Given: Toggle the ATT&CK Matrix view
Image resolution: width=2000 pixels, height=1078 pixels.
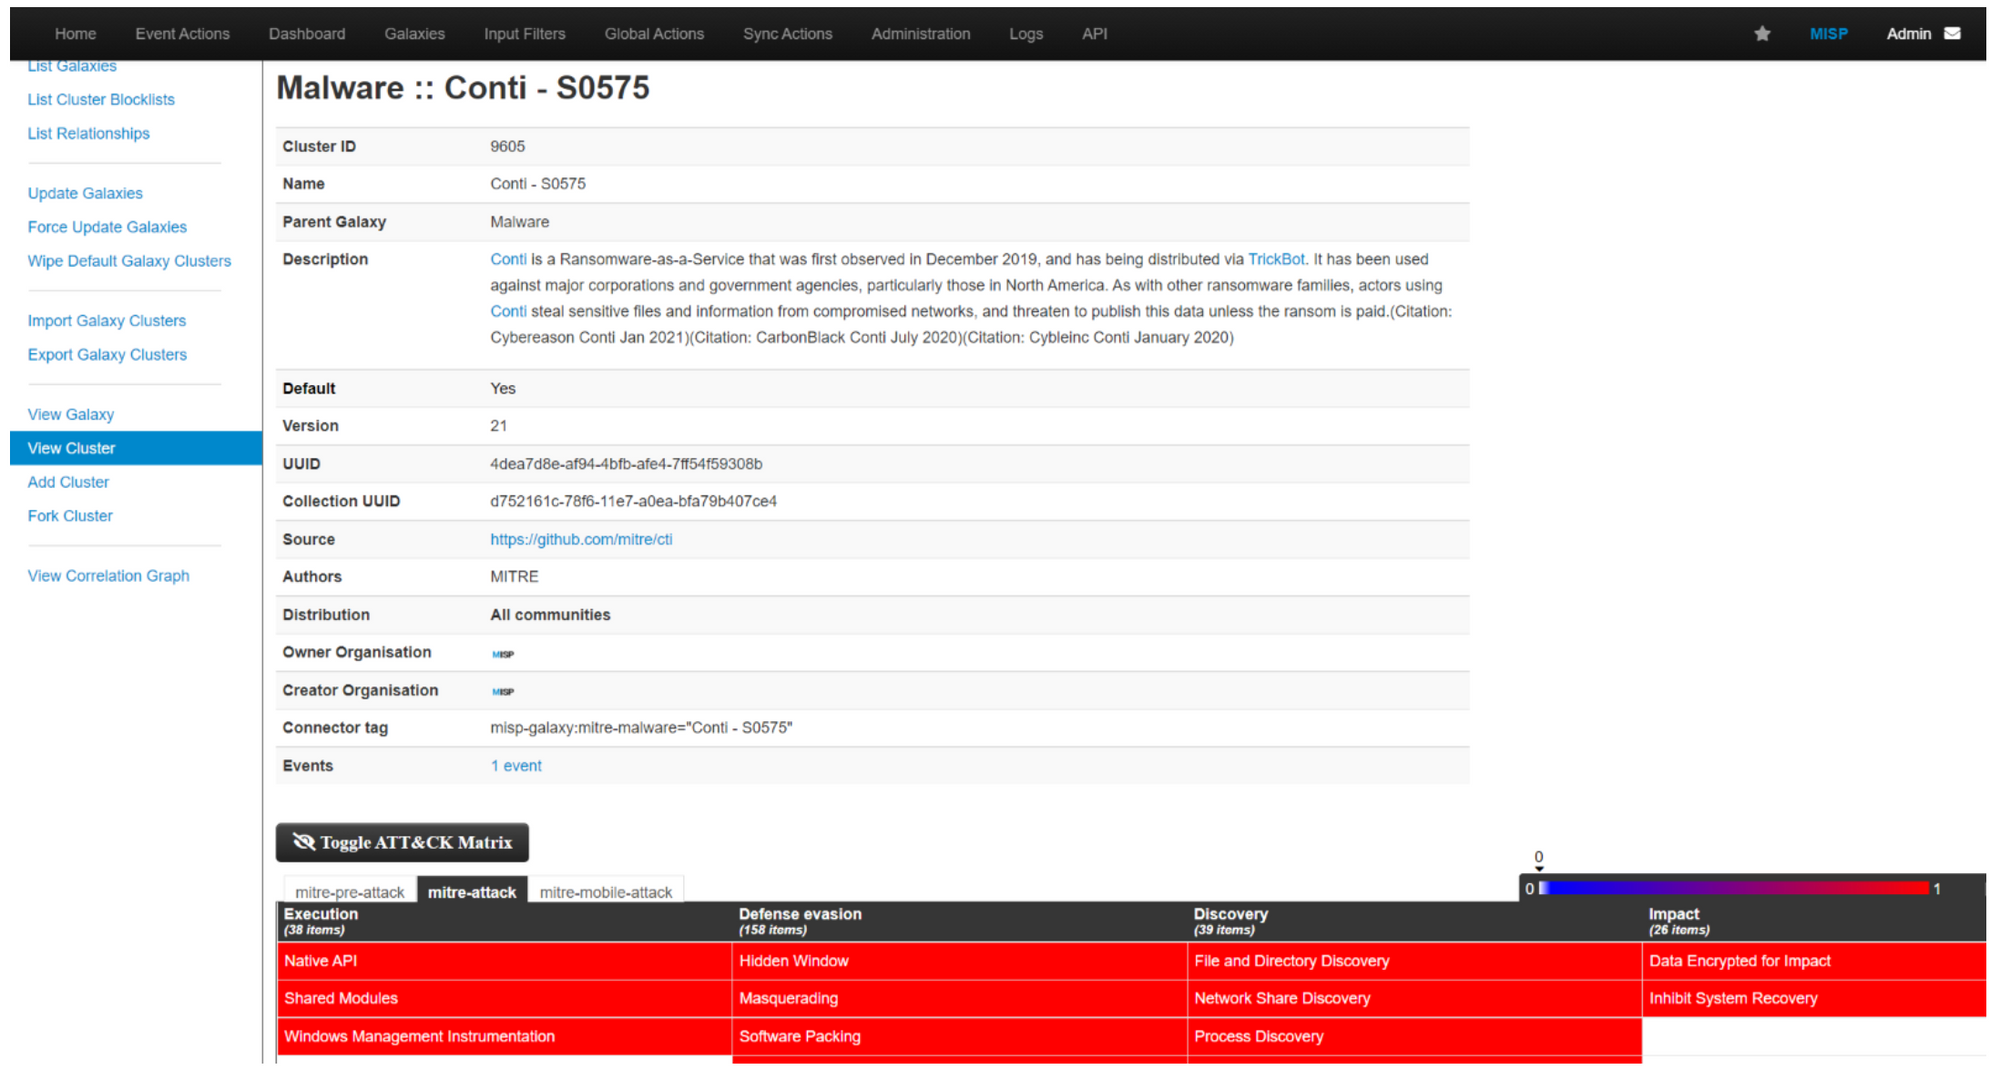Looking at the screenshot, I should pyautogui.click(x=402, y=842).
